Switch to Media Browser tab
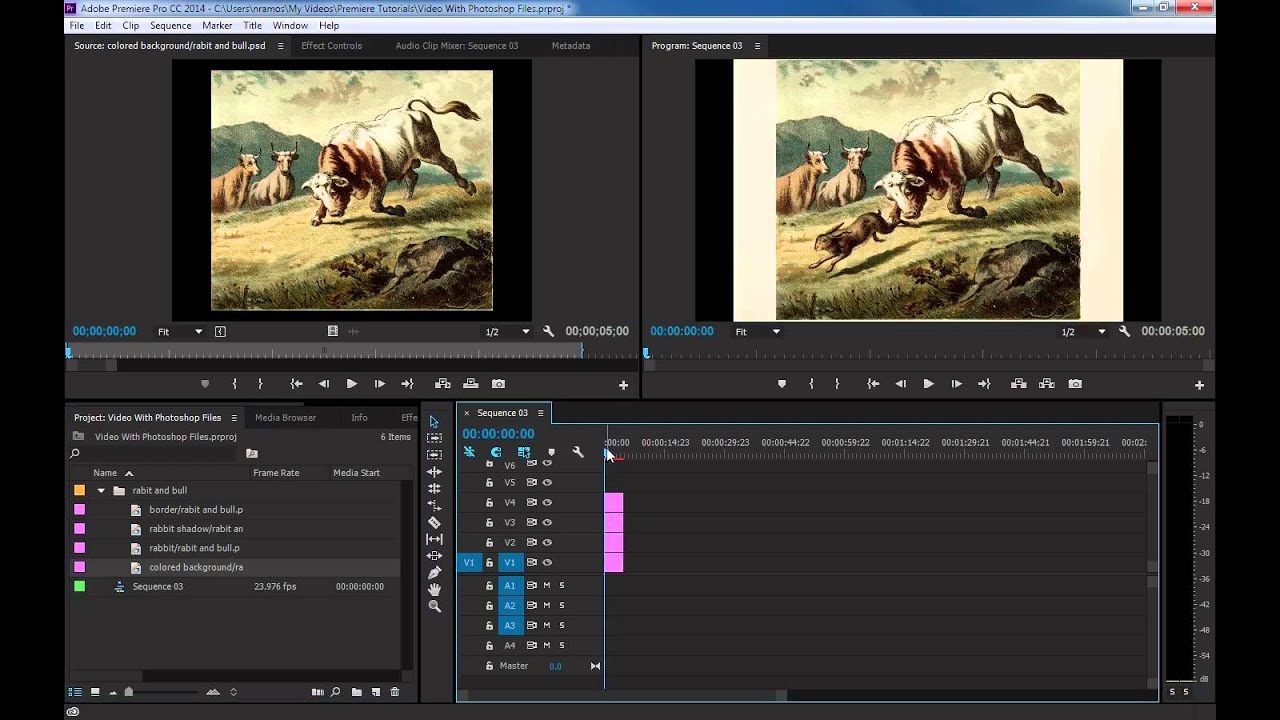Viewport: 1280px width, 720px height. [x=285, y=418]
